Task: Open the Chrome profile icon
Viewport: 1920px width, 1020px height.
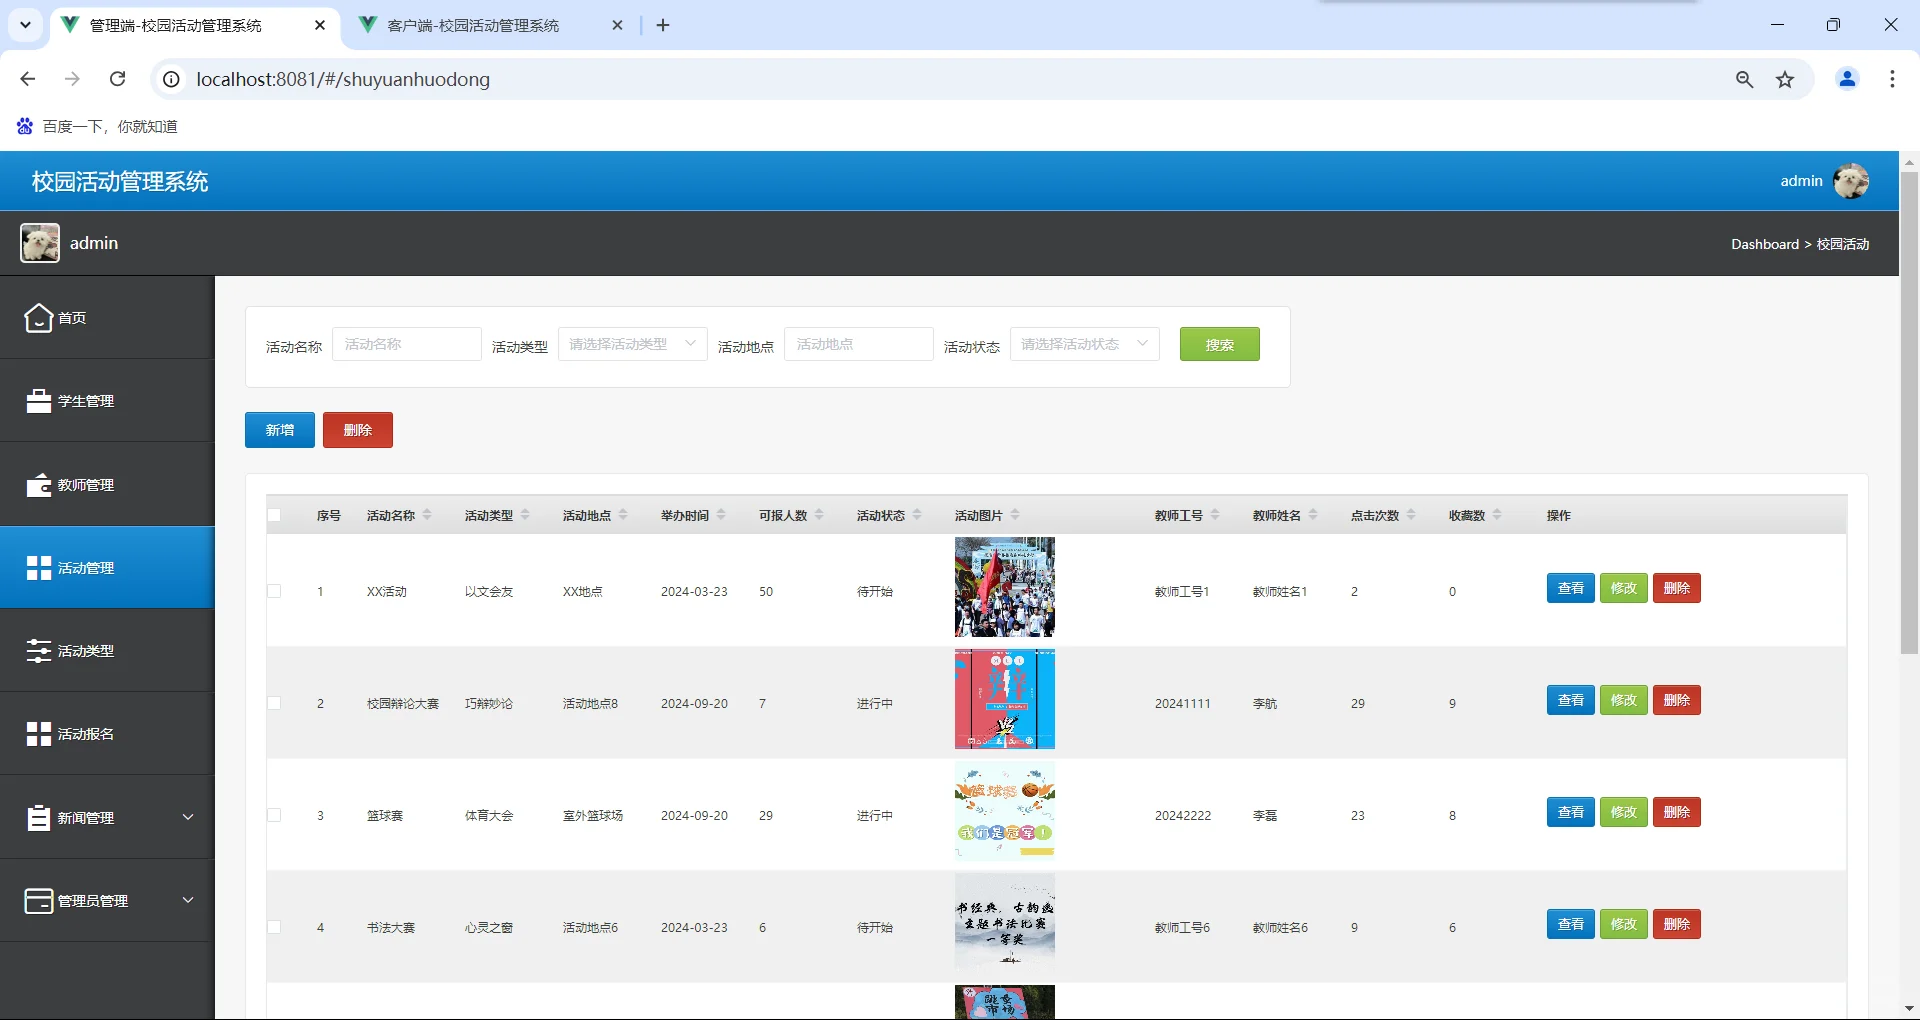Action: click(1847, 79)
